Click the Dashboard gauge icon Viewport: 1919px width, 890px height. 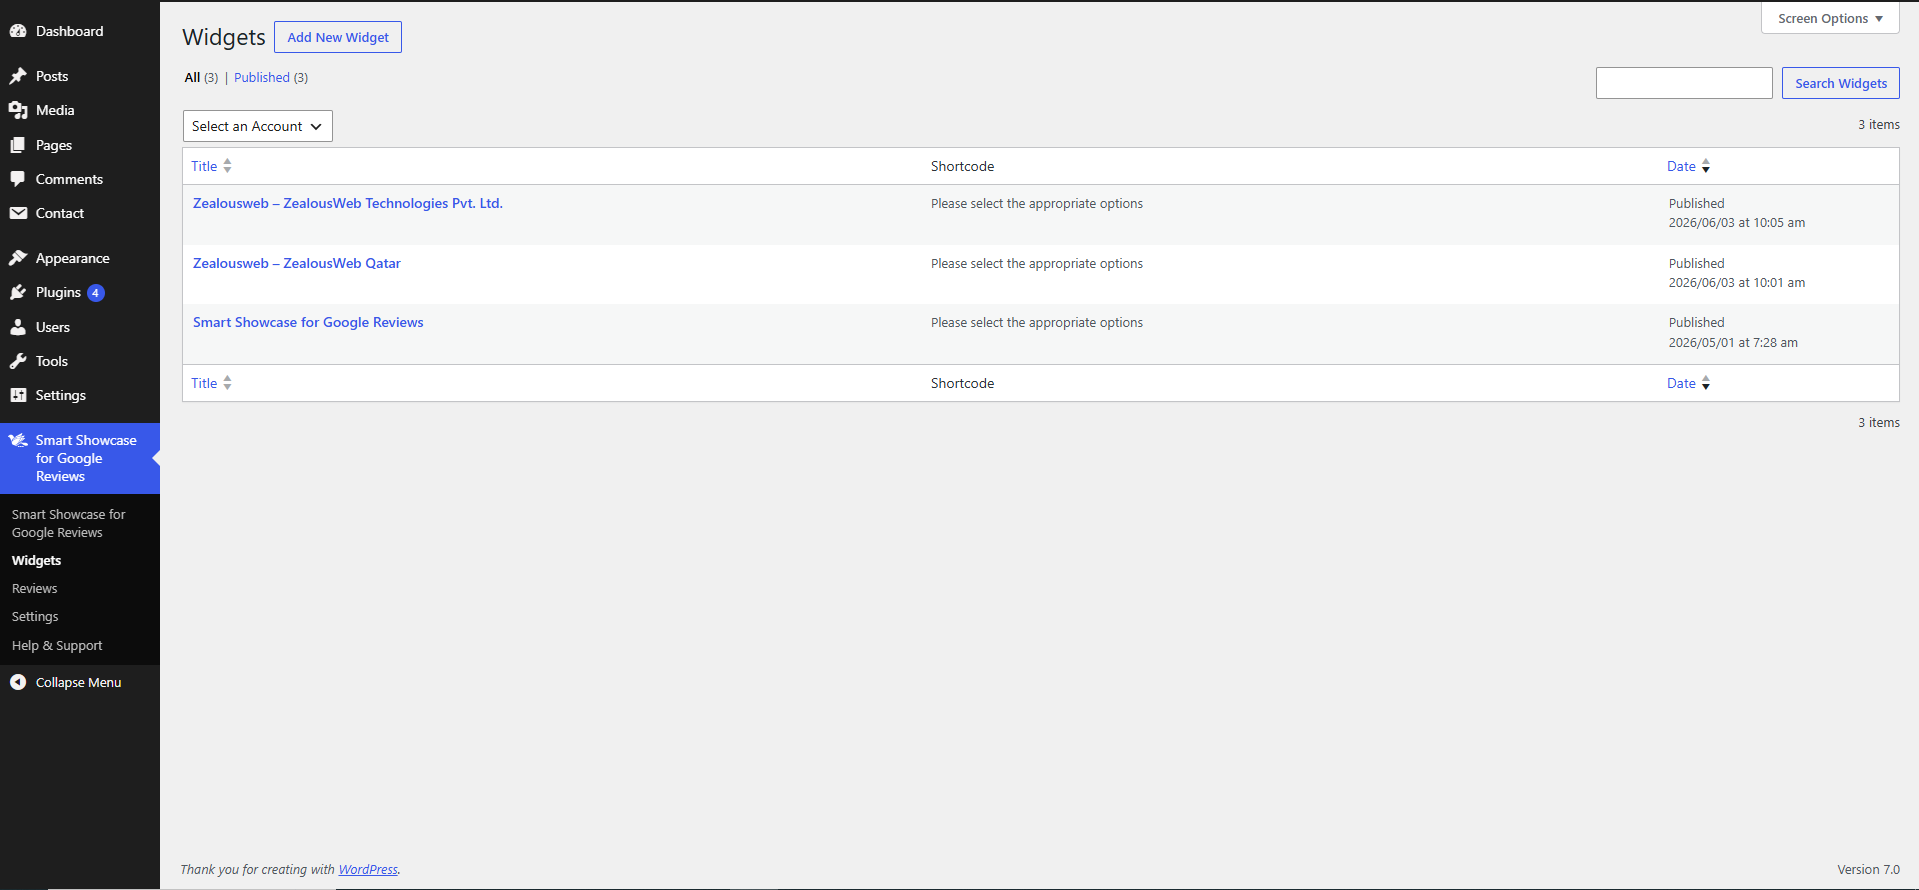pos(18,31)
